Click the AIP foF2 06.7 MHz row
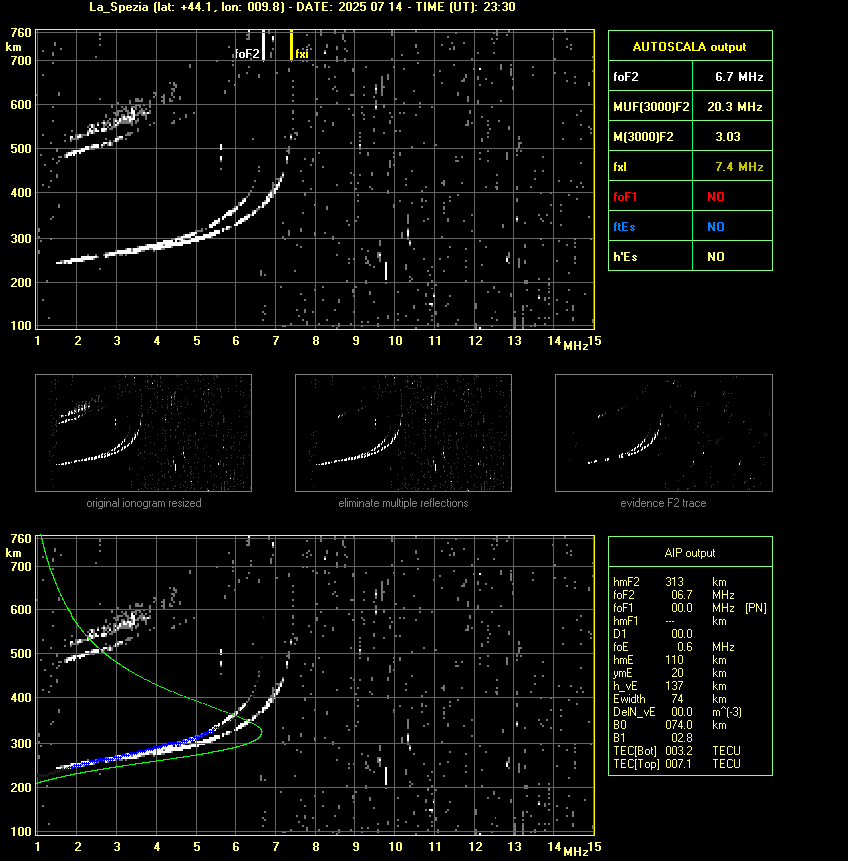 click(x=674, y=595)
